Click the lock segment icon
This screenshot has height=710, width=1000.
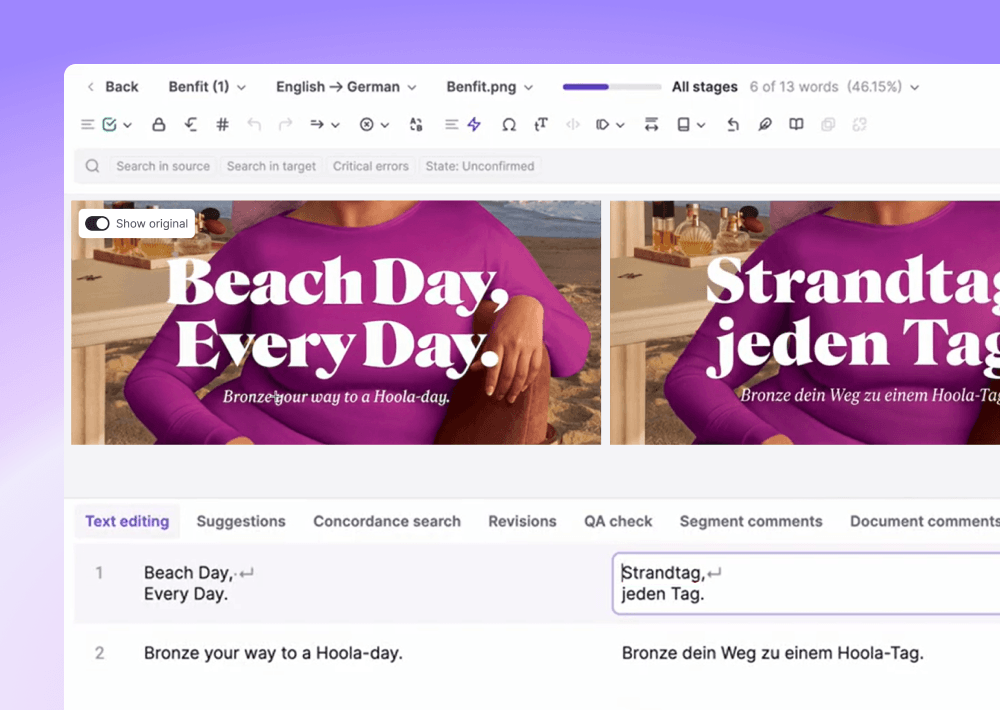pos(158,125)
